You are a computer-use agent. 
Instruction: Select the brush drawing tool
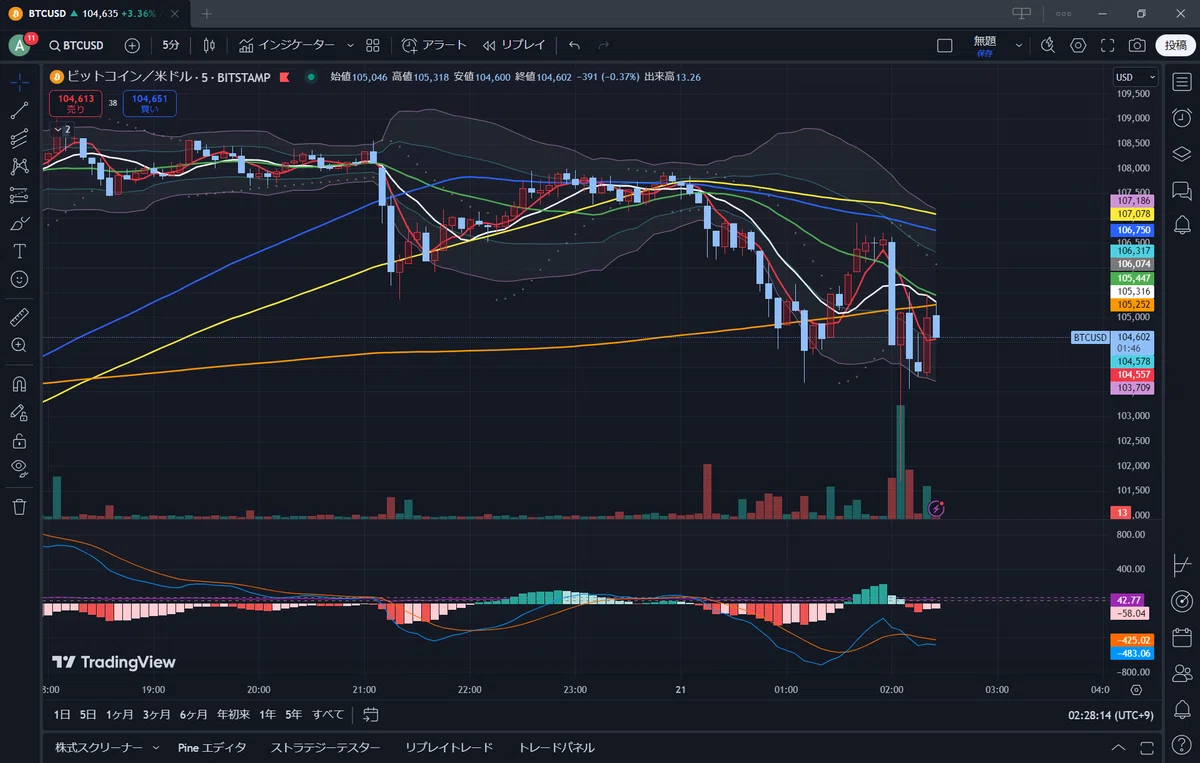[x=19, y=223]
